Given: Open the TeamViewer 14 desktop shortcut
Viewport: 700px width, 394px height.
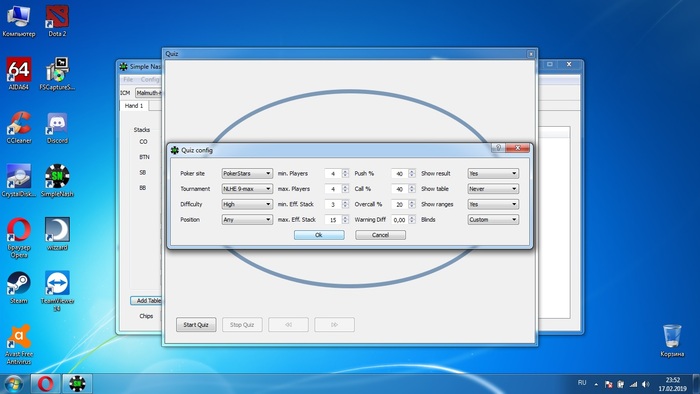Looking at the screenshot, I should 57,291.
